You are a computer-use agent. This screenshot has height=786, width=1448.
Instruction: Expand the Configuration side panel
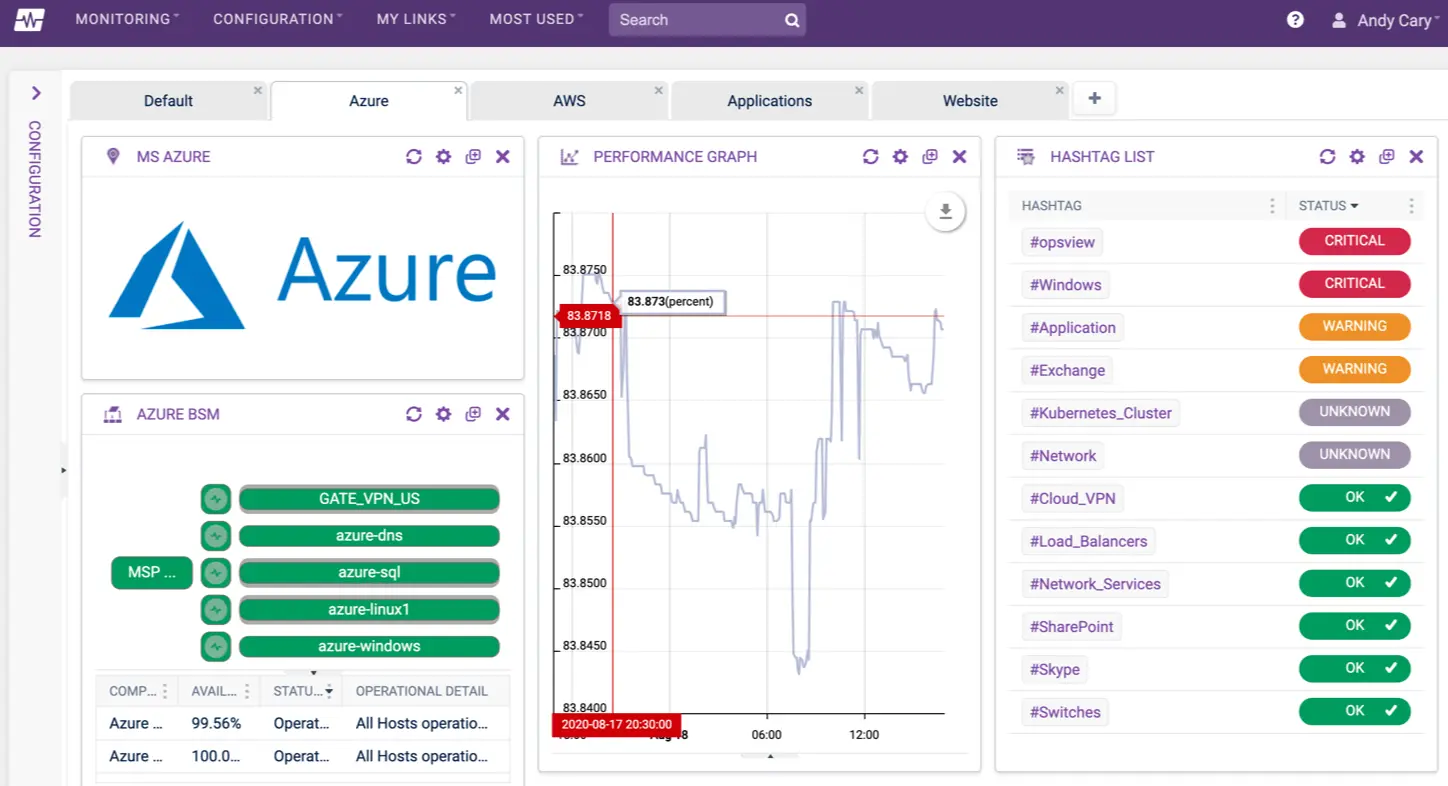(36, 93)
